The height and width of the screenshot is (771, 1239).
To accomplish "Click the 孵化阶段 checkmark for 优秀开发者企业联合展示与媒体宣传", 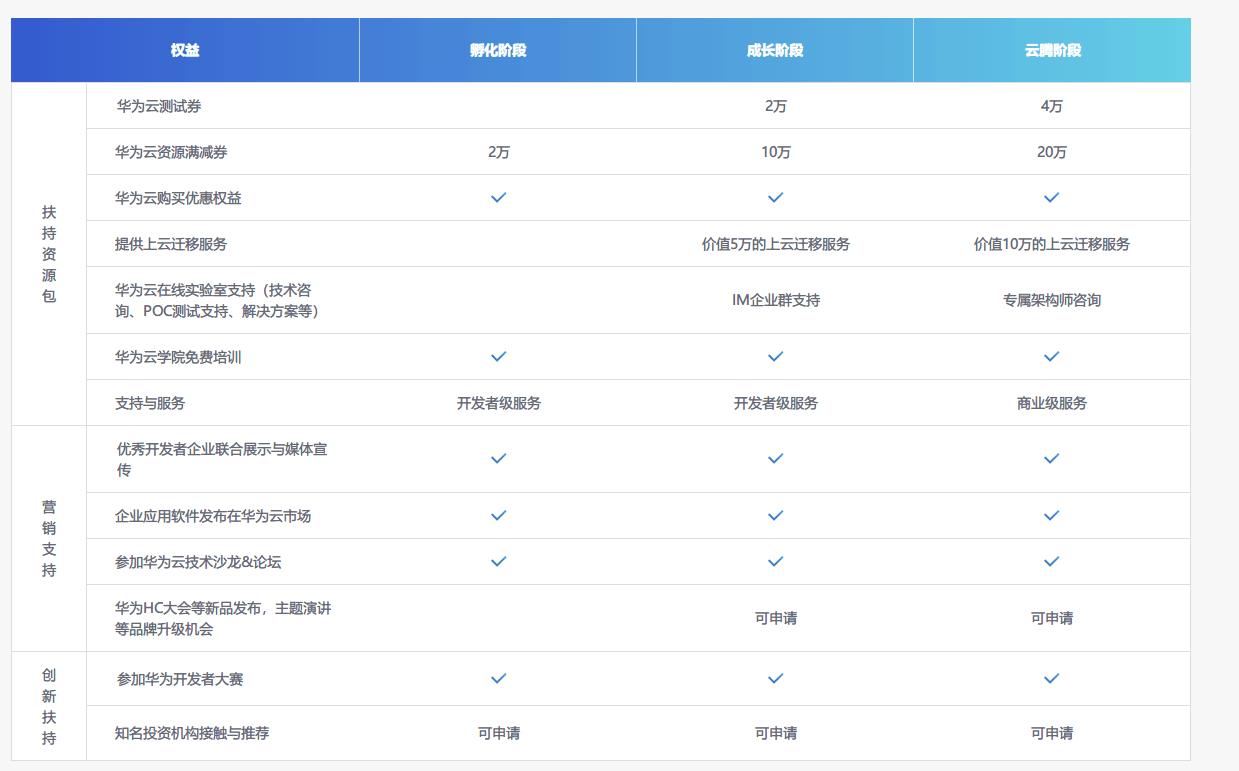I will tap(498, 459).
